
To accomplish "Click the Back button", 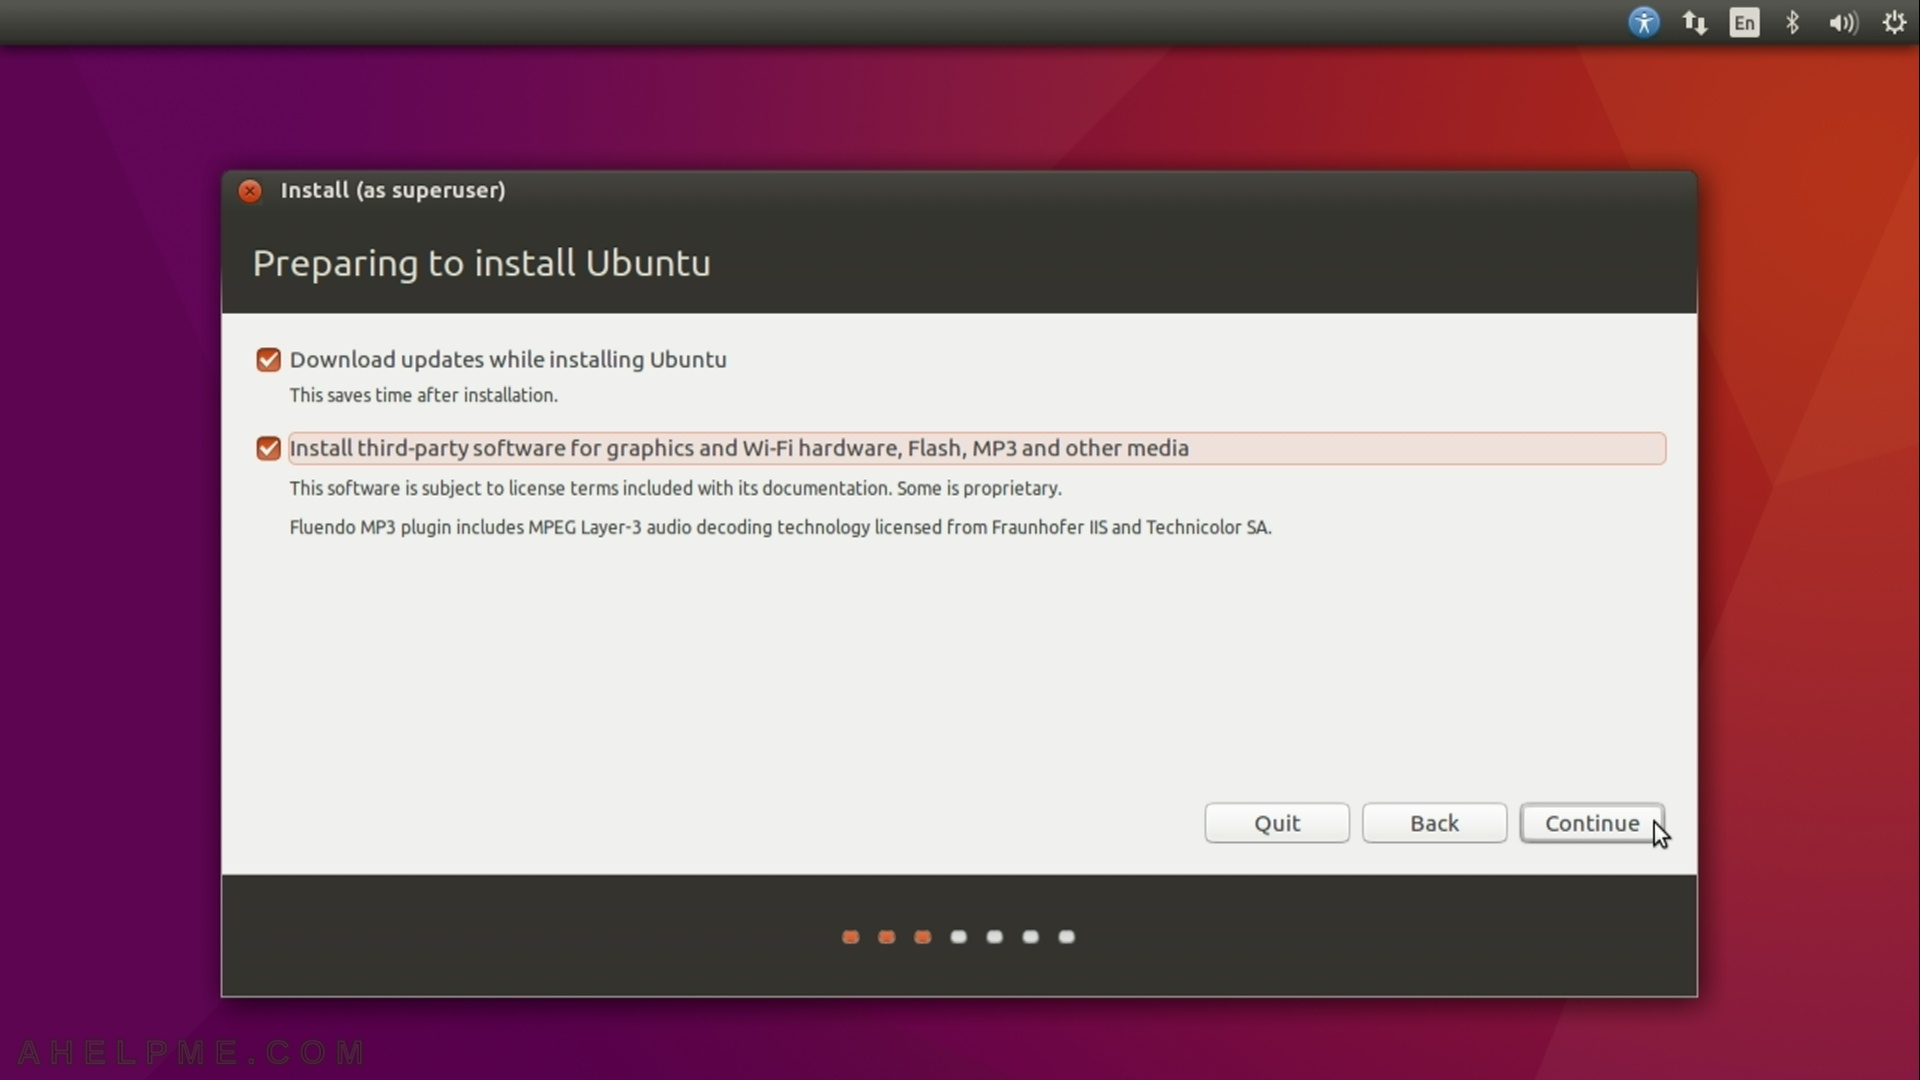I will click(x=1434, y=823).
